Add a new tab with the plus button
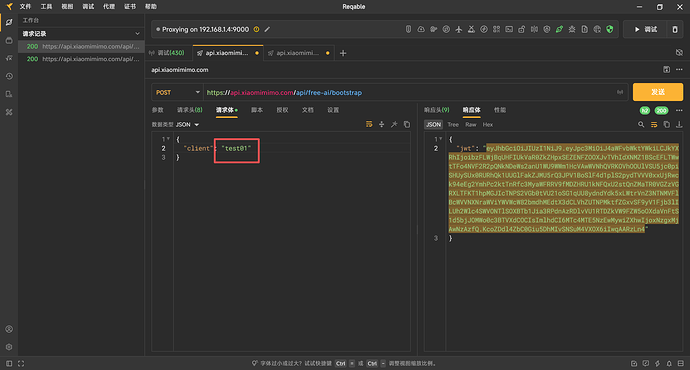690x370 pixels. pos(343,53)
